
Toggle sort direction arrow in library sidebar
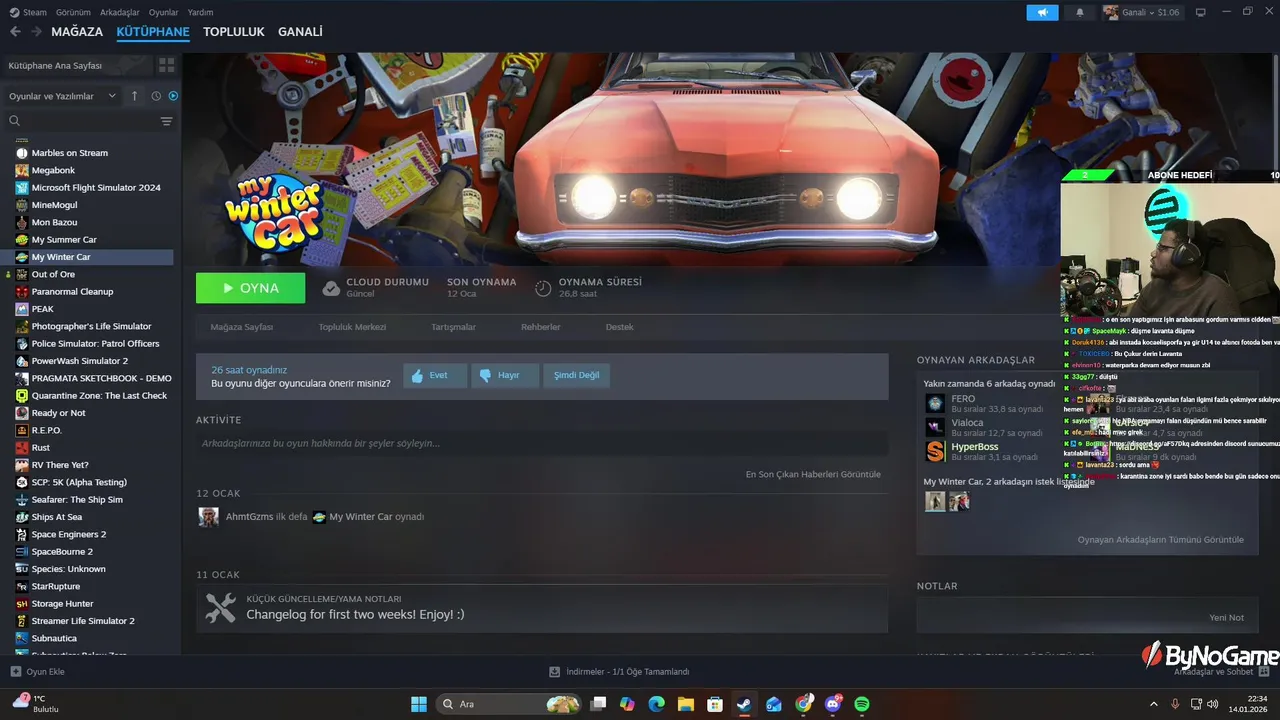coord(136,96)
